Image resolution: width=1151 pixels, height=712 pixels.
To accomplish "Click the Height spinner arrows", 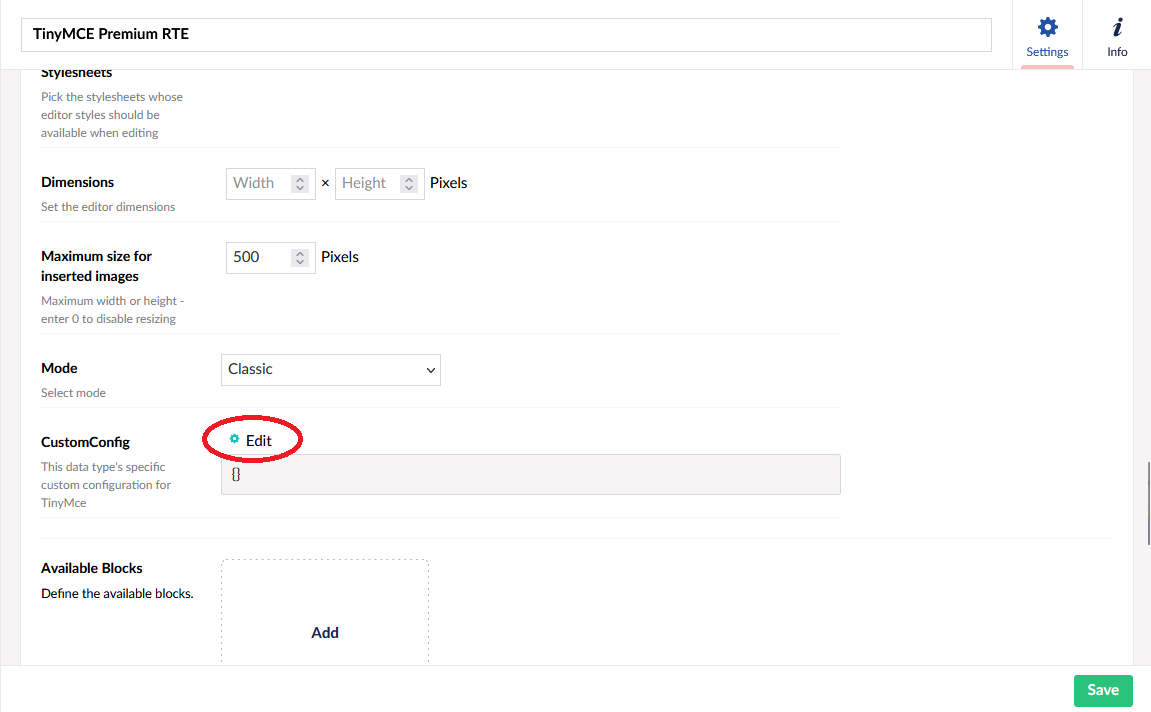I will pyautogui.click(x=409, y=184).
